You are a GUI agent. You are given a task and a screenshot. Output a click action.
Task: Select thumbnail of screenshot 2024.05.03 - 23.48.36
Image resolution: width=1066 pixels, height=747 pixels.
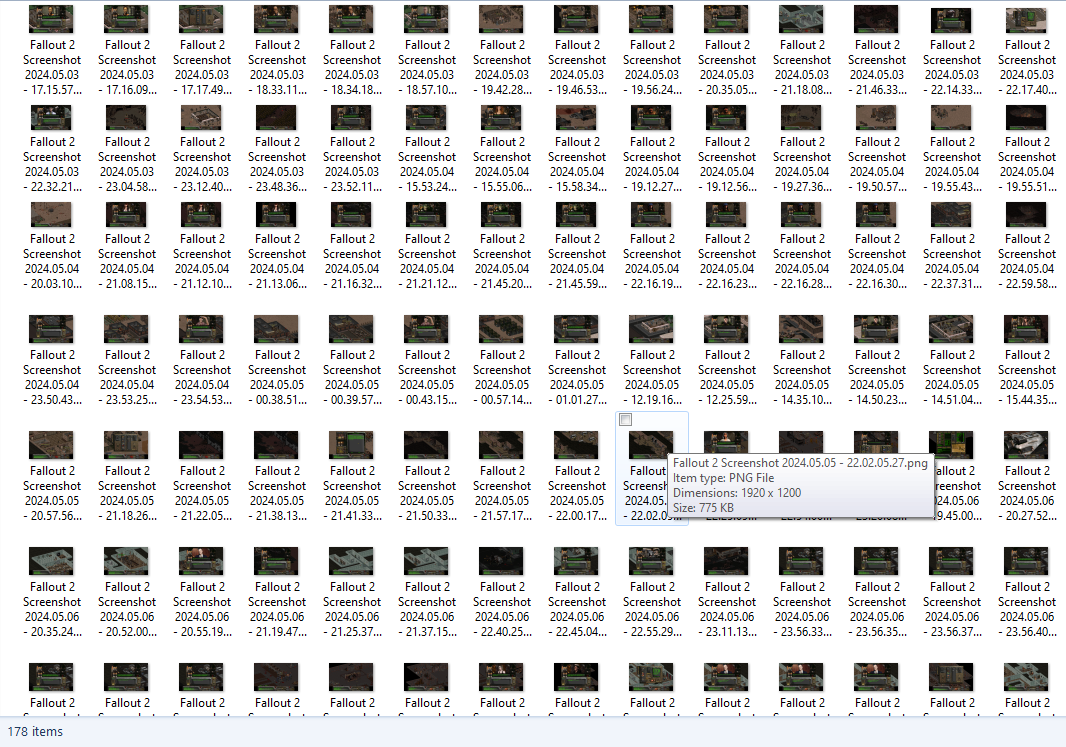277,116
